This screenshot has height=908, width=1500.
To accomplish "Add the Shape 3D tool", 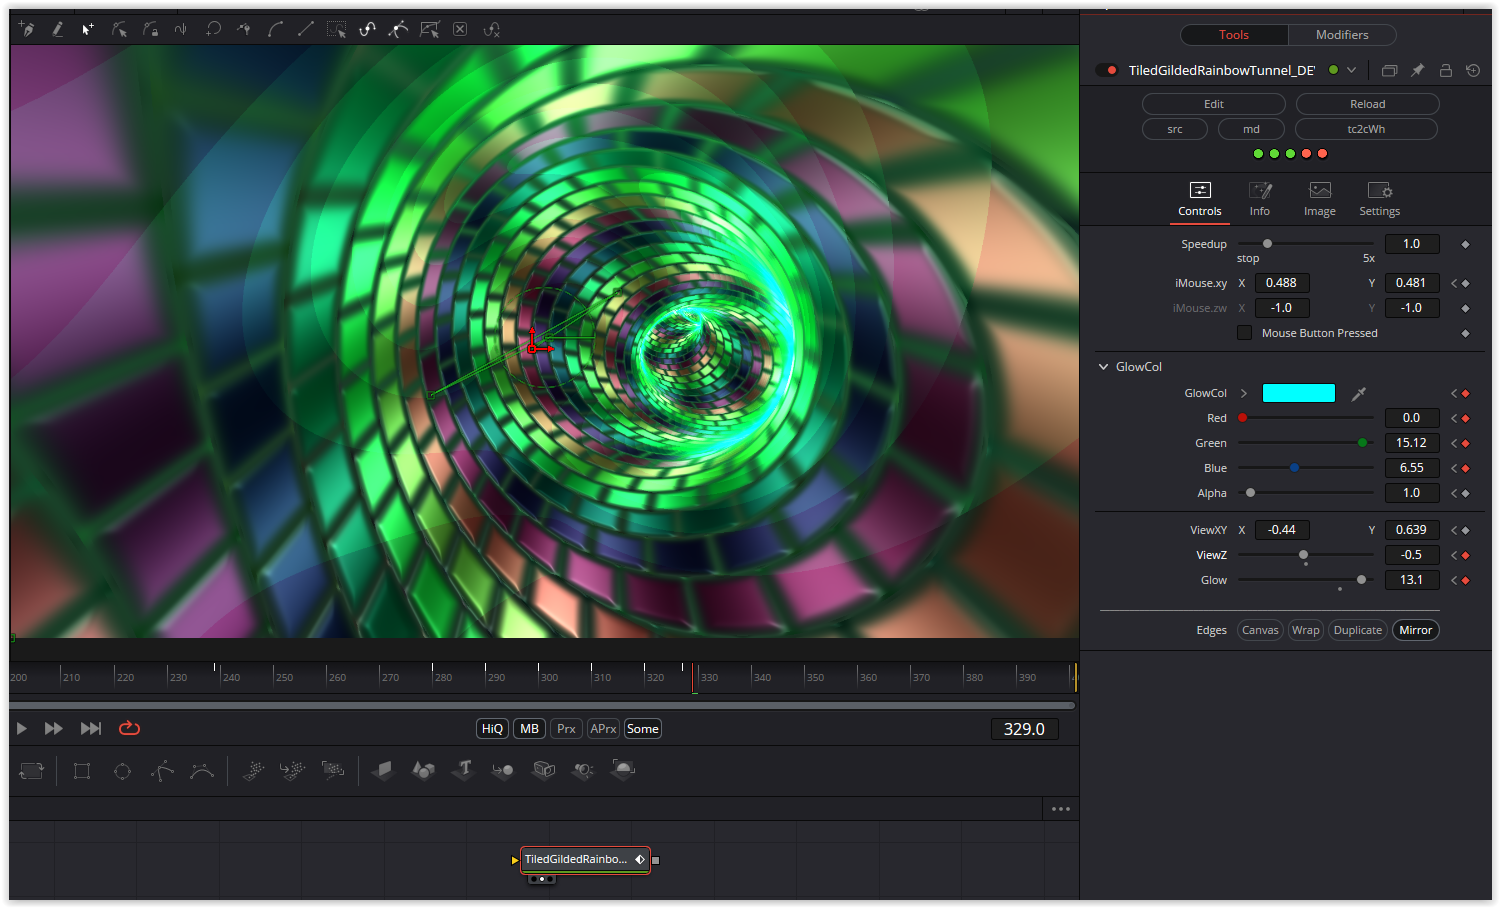I will (424, 770).
